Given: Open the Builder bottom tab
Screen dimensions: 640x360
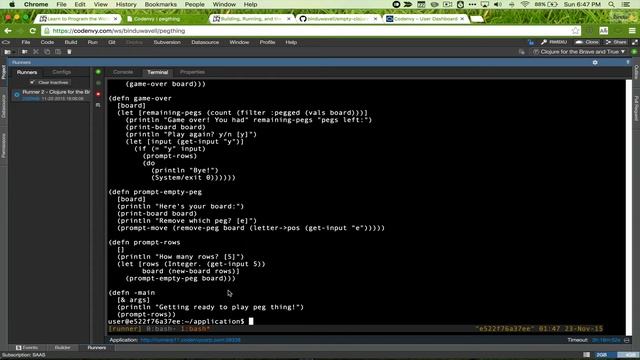Looking at the screenshot, I should click(x=62, y=347).
